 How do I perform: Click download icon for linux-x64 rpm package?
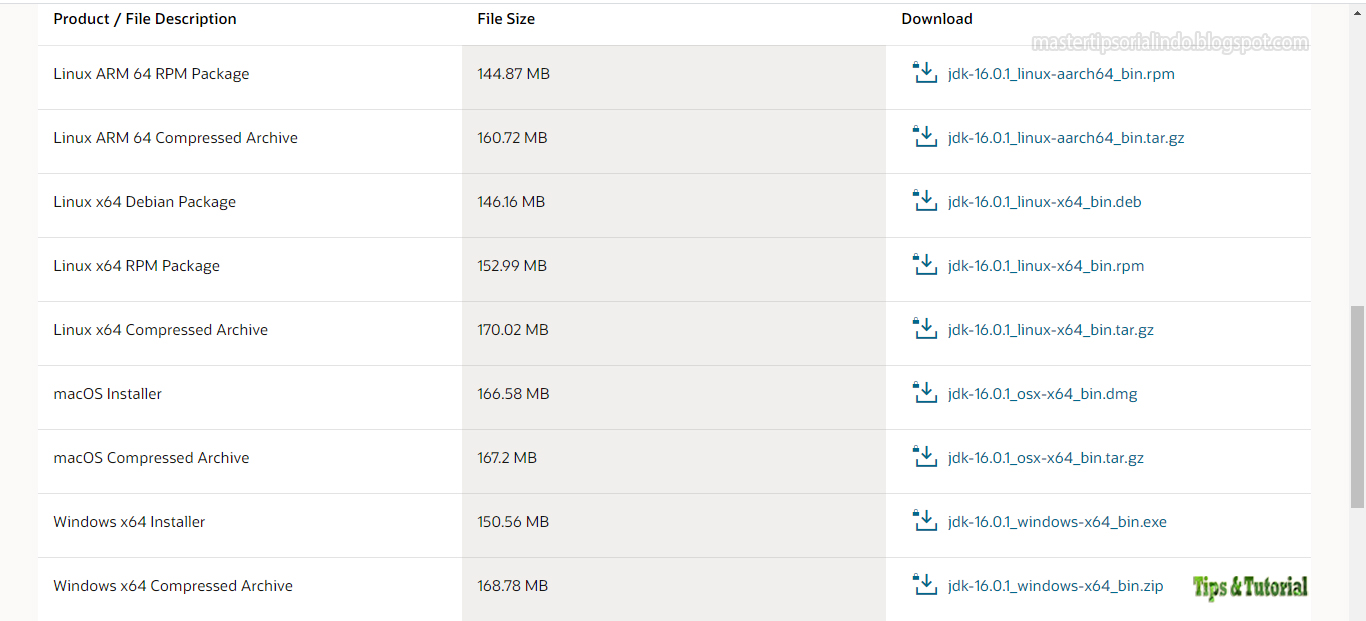tap(925, 265)
